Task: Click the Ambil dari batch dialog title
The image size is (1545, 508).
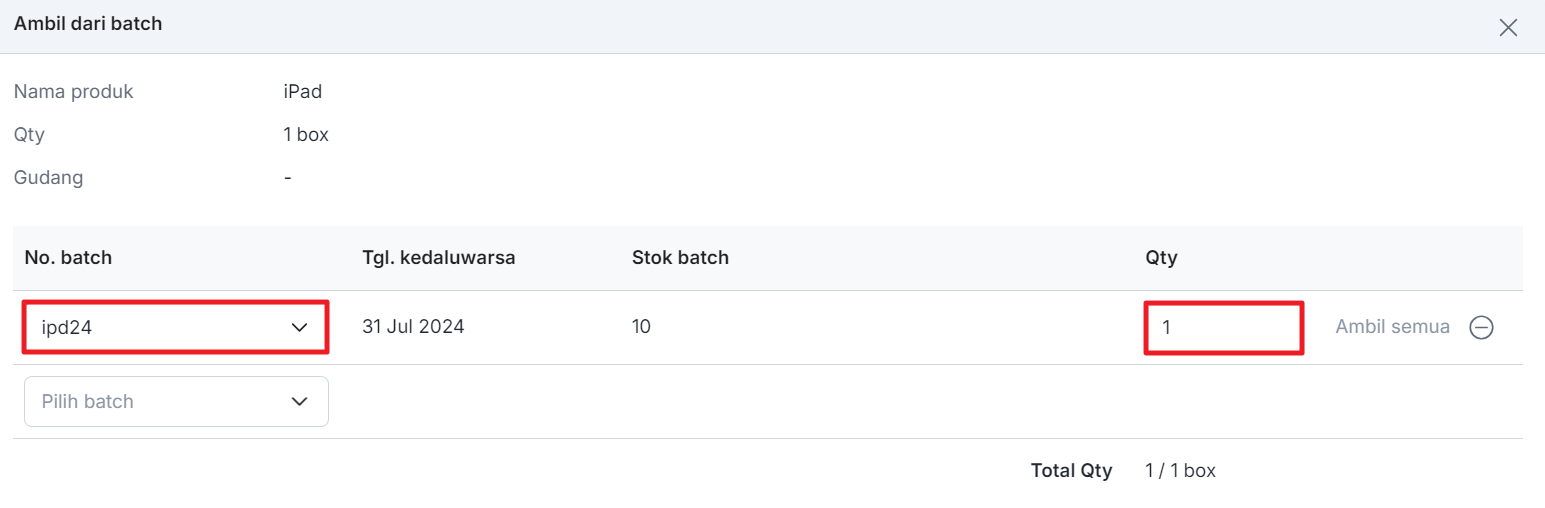Action: pyautogui.click(x=88, y=24)
